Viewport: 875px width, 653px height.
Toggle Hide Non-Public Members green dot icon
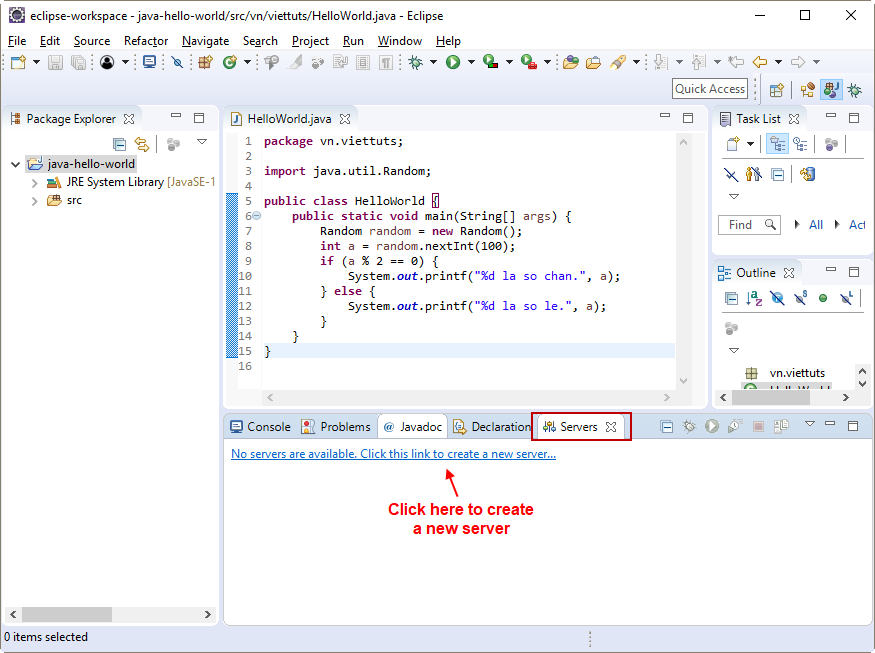(x=823, y=298)
